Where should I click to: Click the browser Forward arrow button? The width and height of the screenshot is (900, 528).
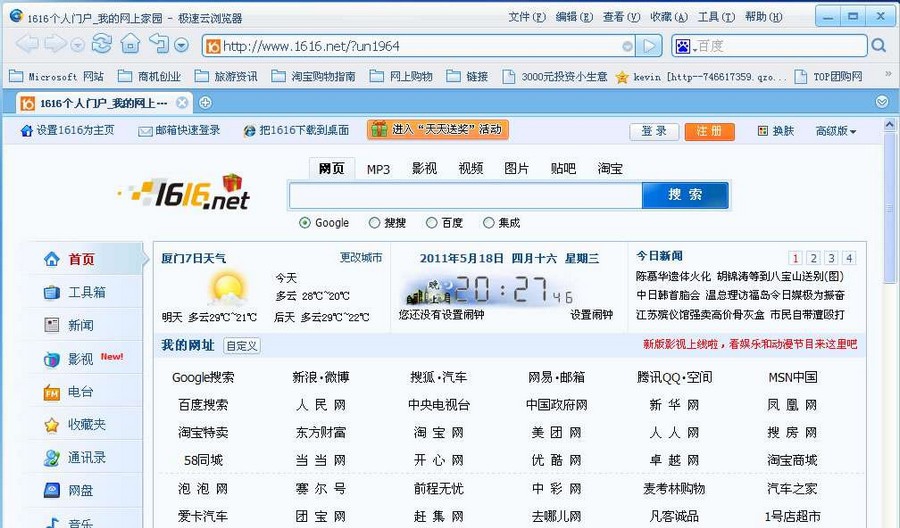[55, 44]
